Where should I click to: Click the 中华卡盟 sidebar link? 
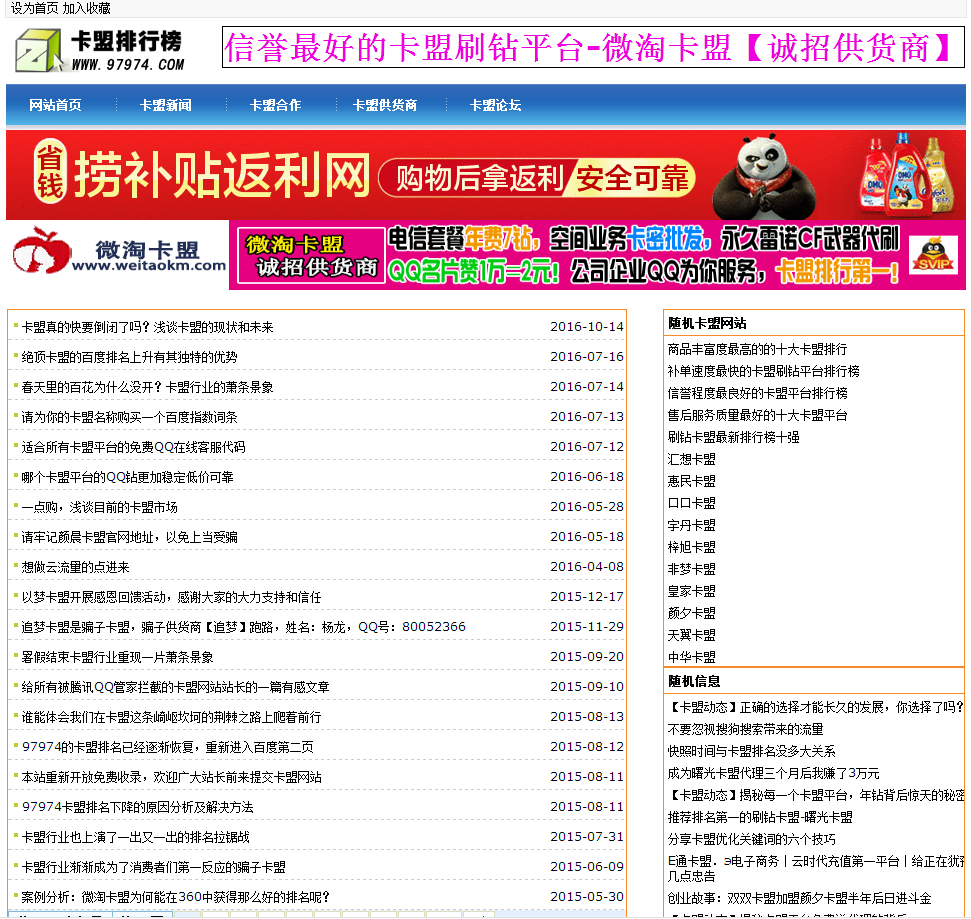click(x=694, y=656)
